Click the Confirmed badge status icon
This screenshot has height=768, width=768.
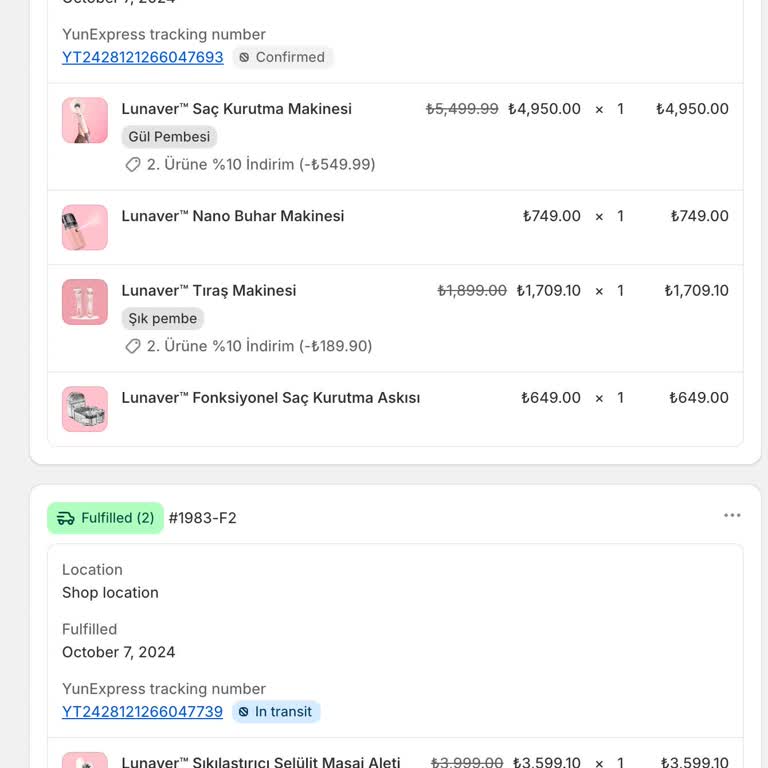pos(244,58)
